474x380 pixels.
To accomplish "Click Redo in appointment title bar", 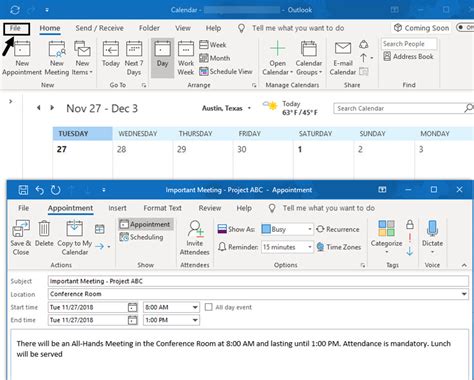I will 55,190.
